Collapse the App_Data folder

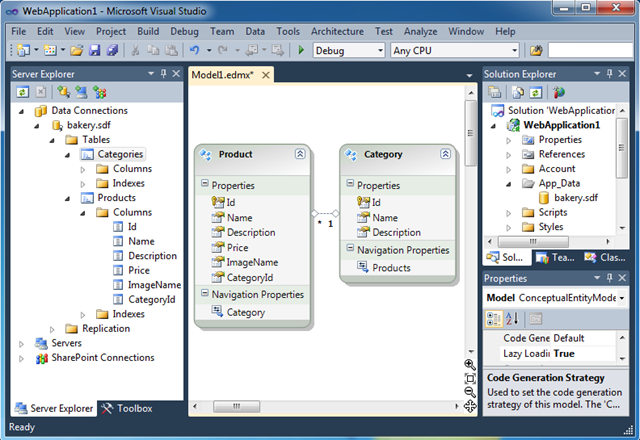coord(509,184)
